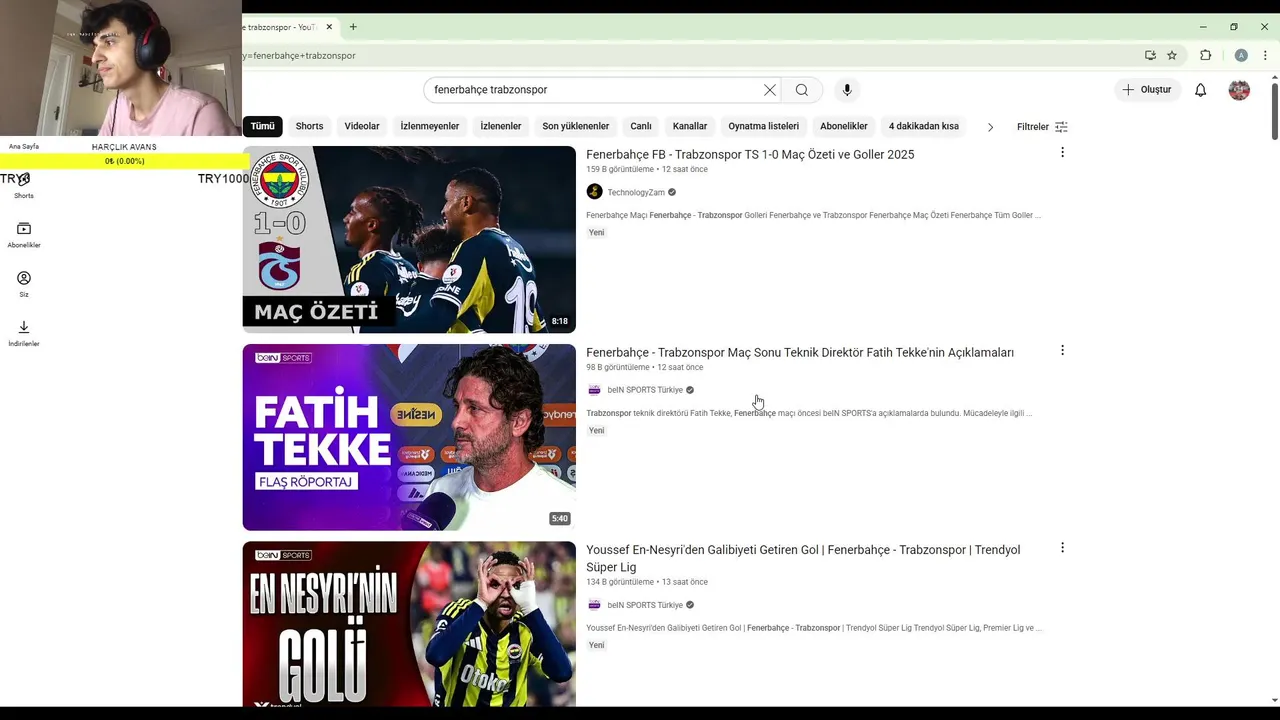
Task: Select the 4 dakikadan kısa chip
Action: coord(924,127)
